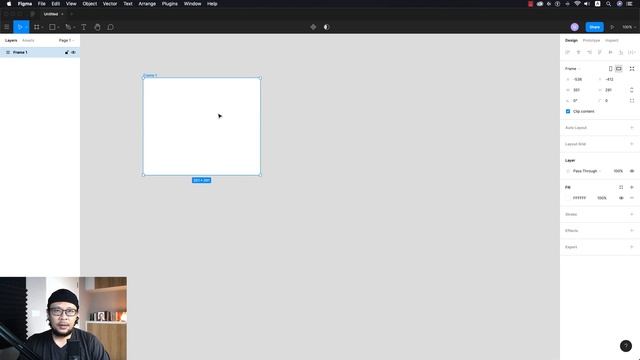The height and width of the screenshot is (360, 640).
Task: Open the Figma home icon in tab bar
Action: (x=33, y=14)
